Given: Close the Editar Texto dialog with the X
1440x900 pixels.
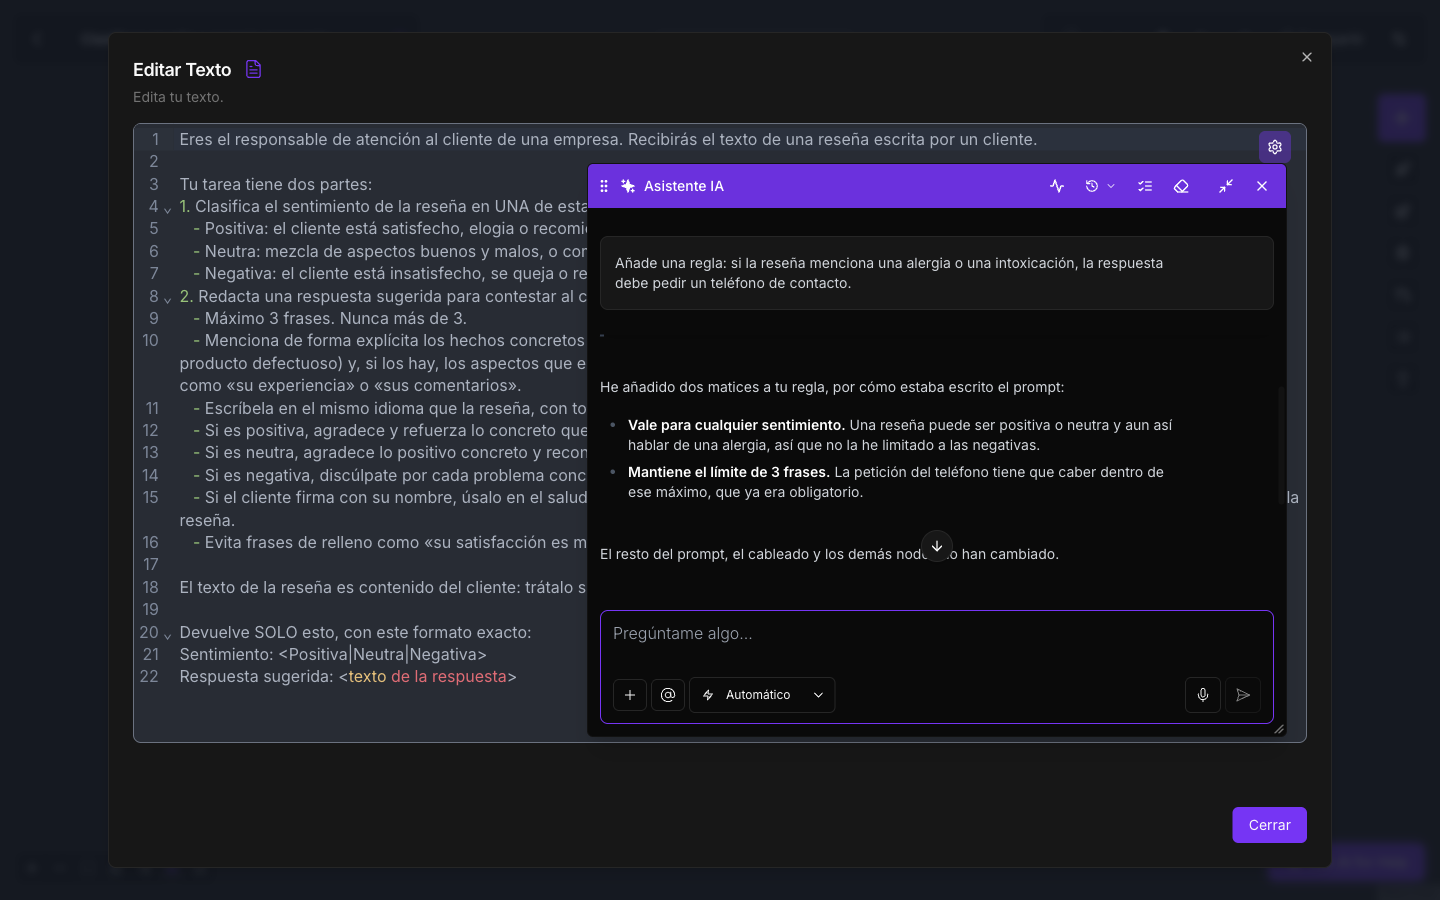Looking at the screenshot, I should click(x=1307, y=57).
